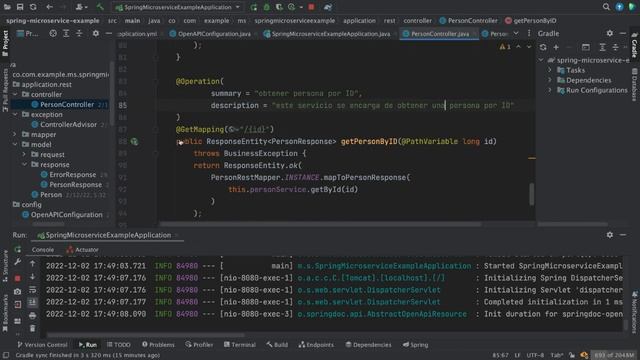Expand Gradle Dependencies node
The image size is (640, 360).
point(550,80)
